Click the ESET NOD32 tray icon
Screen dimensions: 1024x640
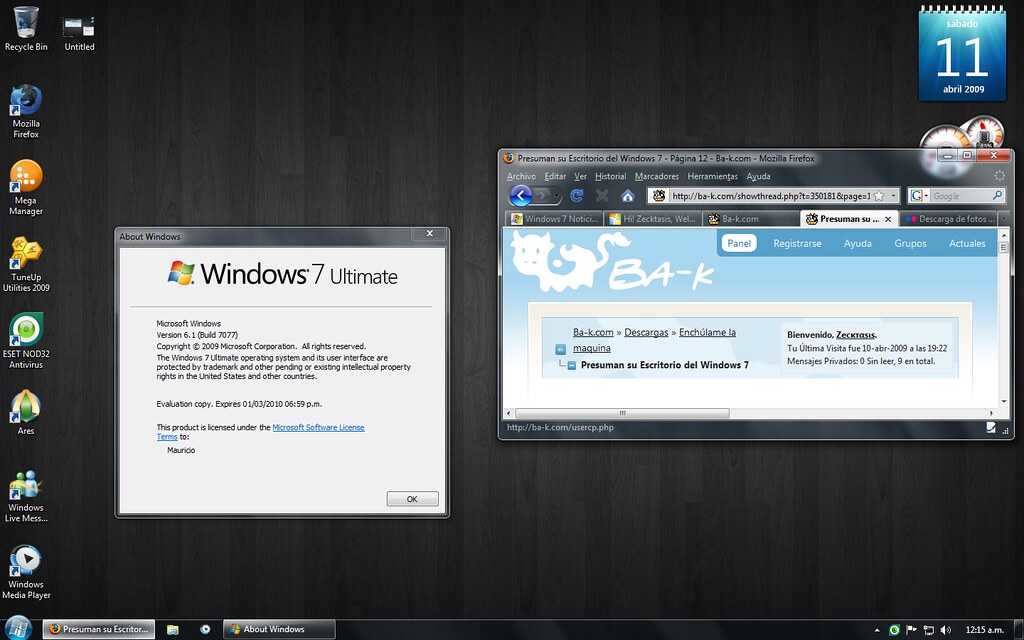coord(894,630)
